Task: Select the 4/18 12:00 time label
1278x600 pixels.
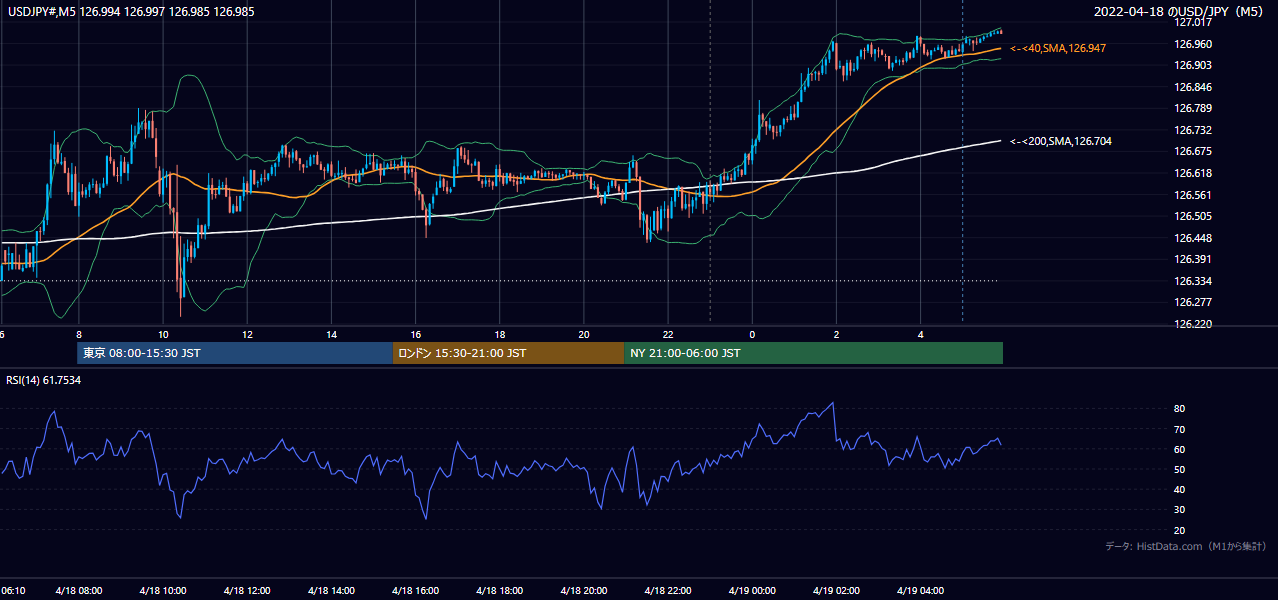Action: click(247, 591)
